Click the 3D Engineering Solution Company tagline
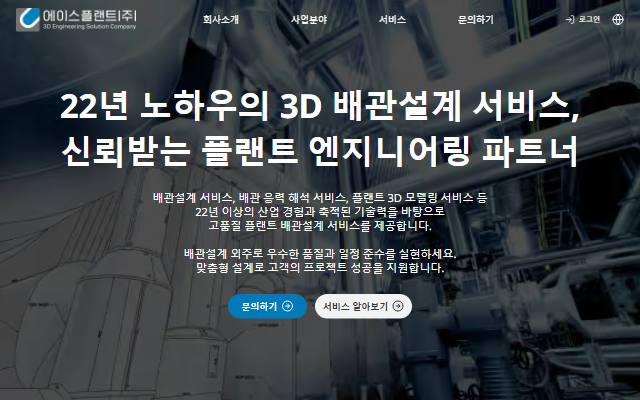Screen dimensions: 640x400 pos(89,27)
